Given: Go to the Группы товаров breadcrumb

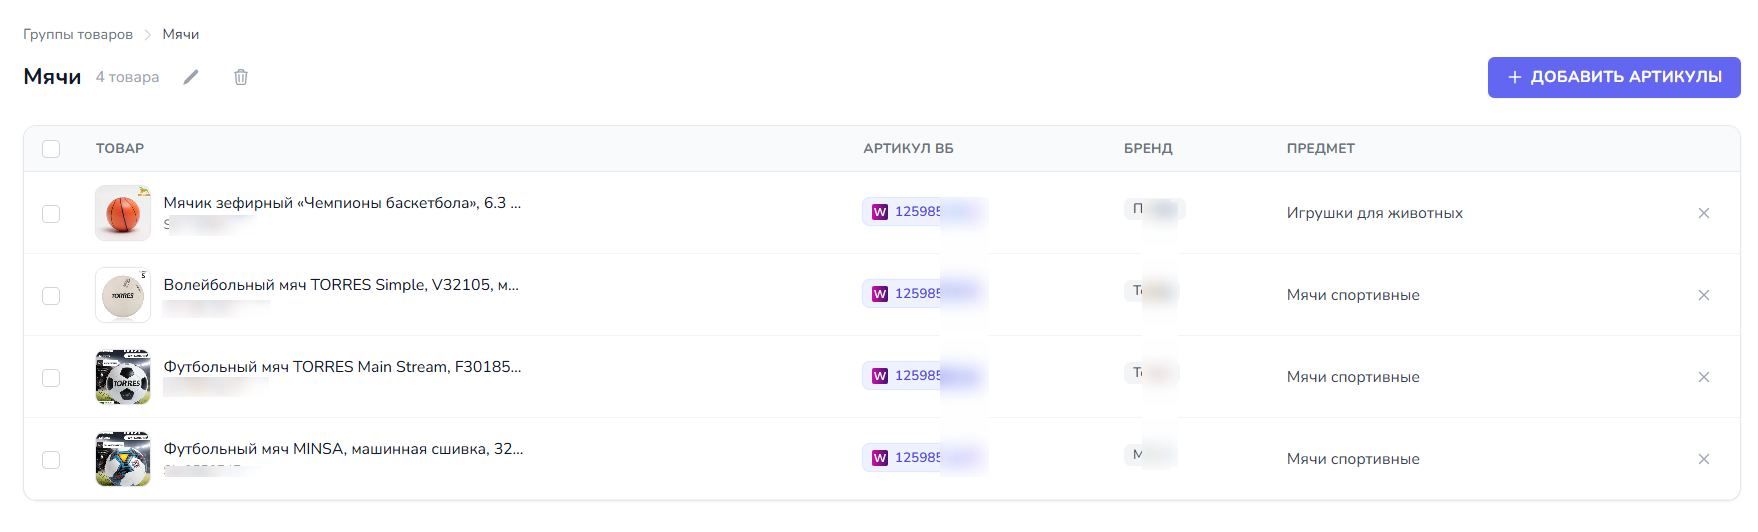Looking at the screenshot, I should pyautogui.click(x=78, y=34).
